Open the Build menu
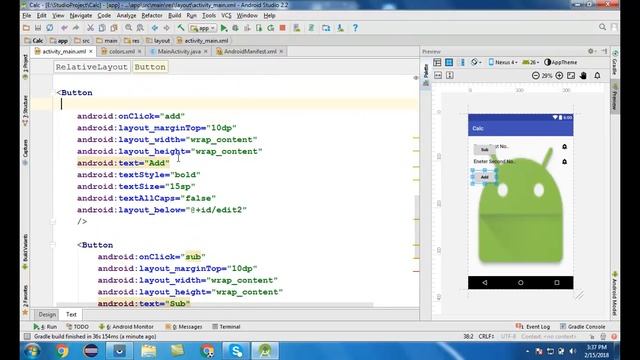 (x=175, y=16)
